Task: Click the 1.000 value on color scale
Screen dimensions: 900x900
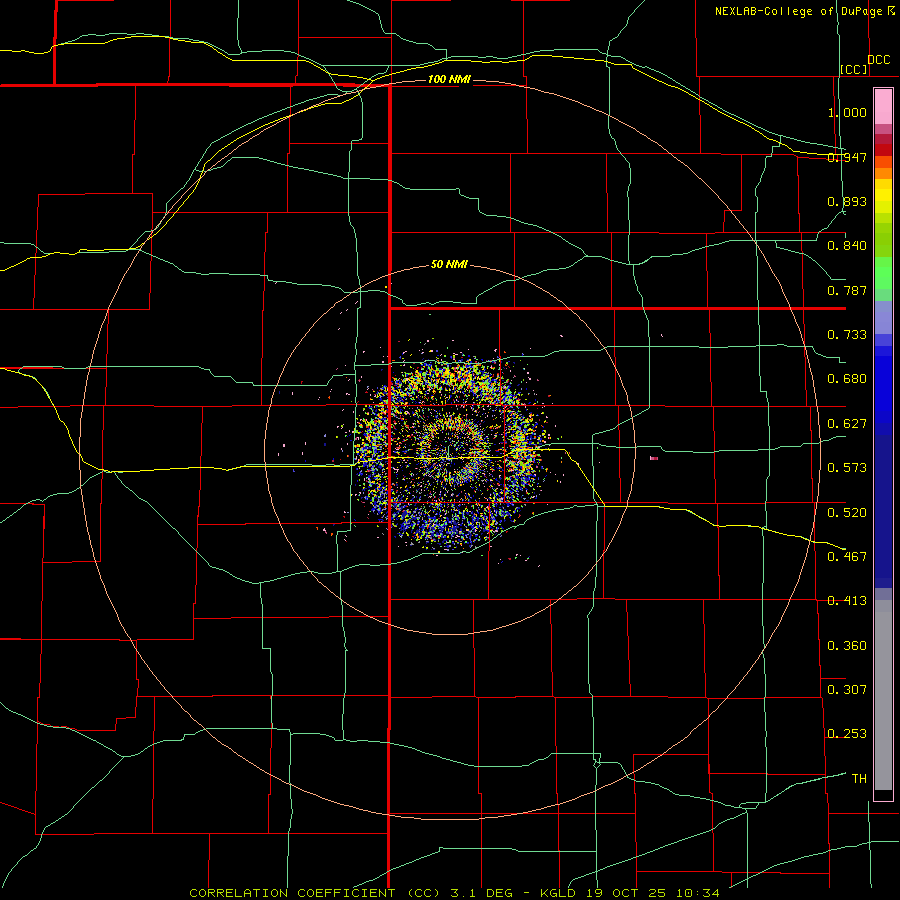Action: pyautogui.click(x=847, y=112)
